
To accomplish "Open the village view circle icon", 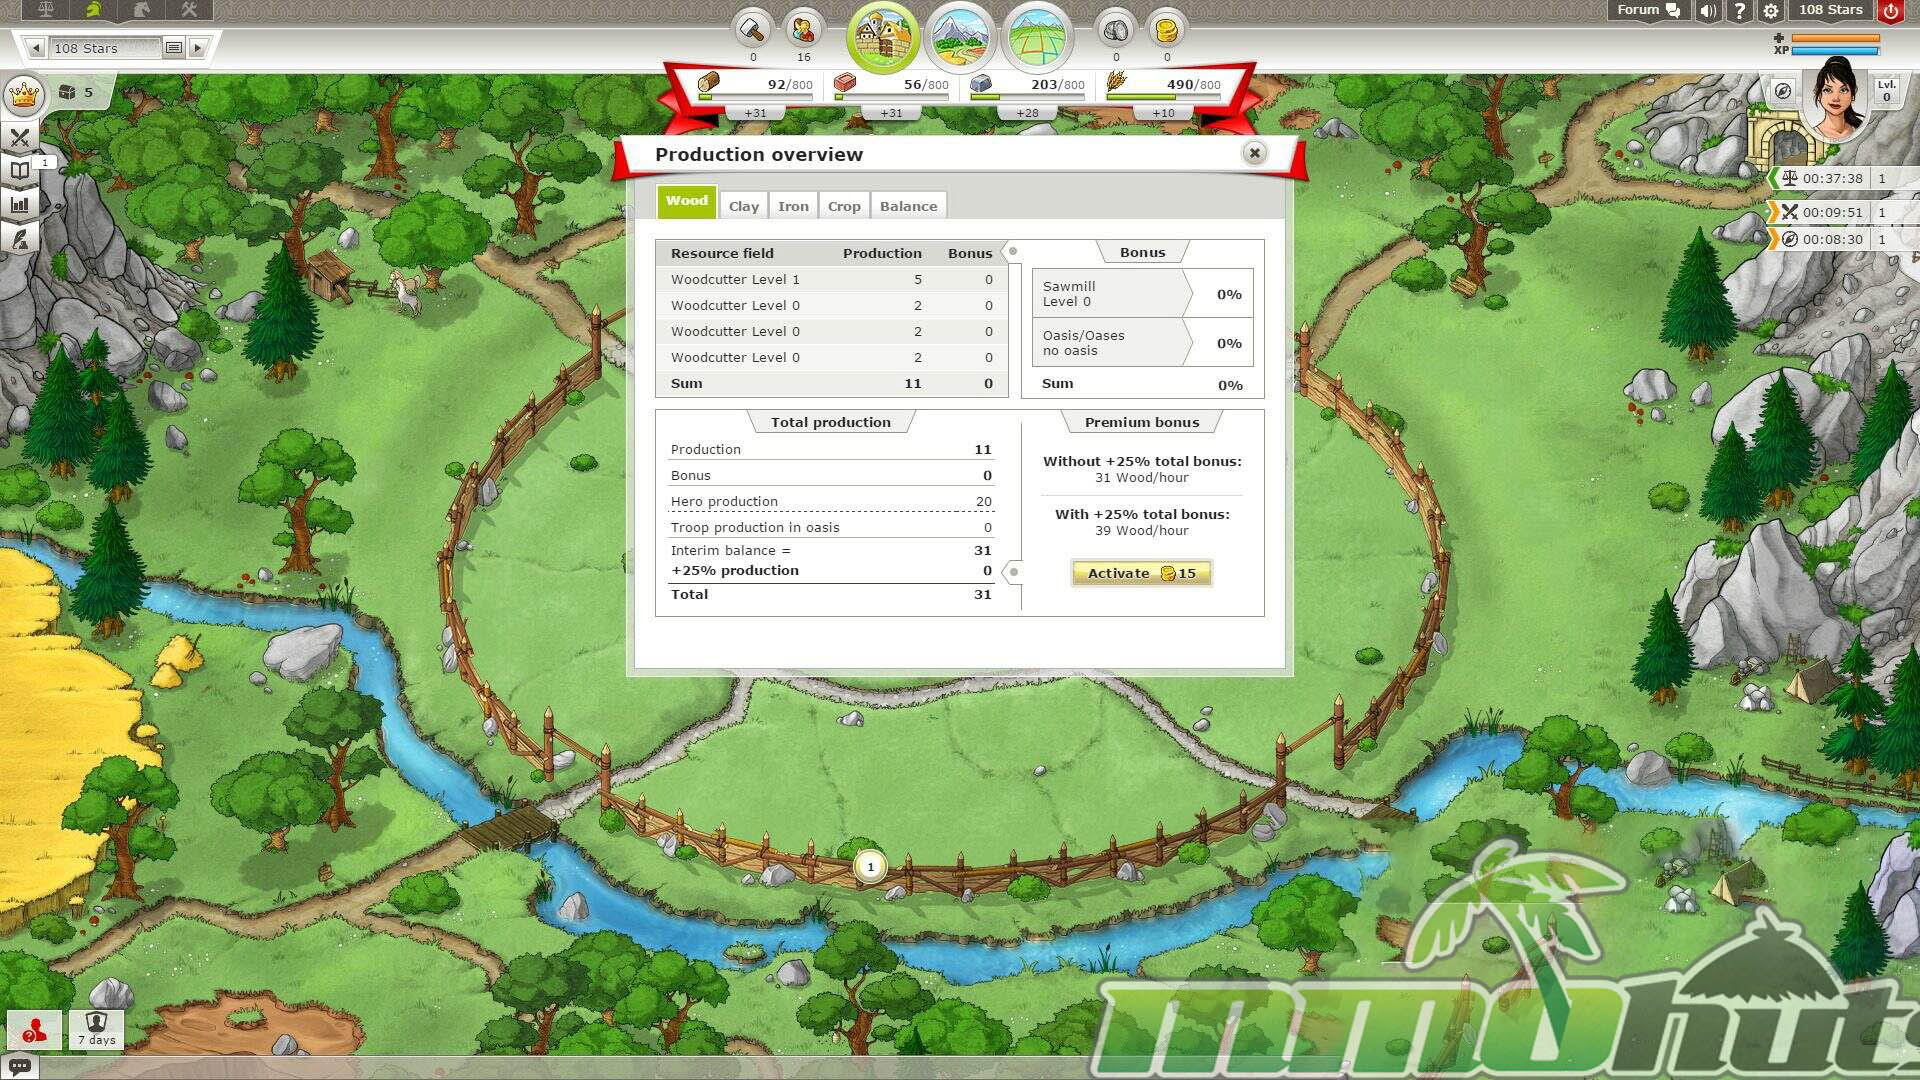I will click(882, 37).
